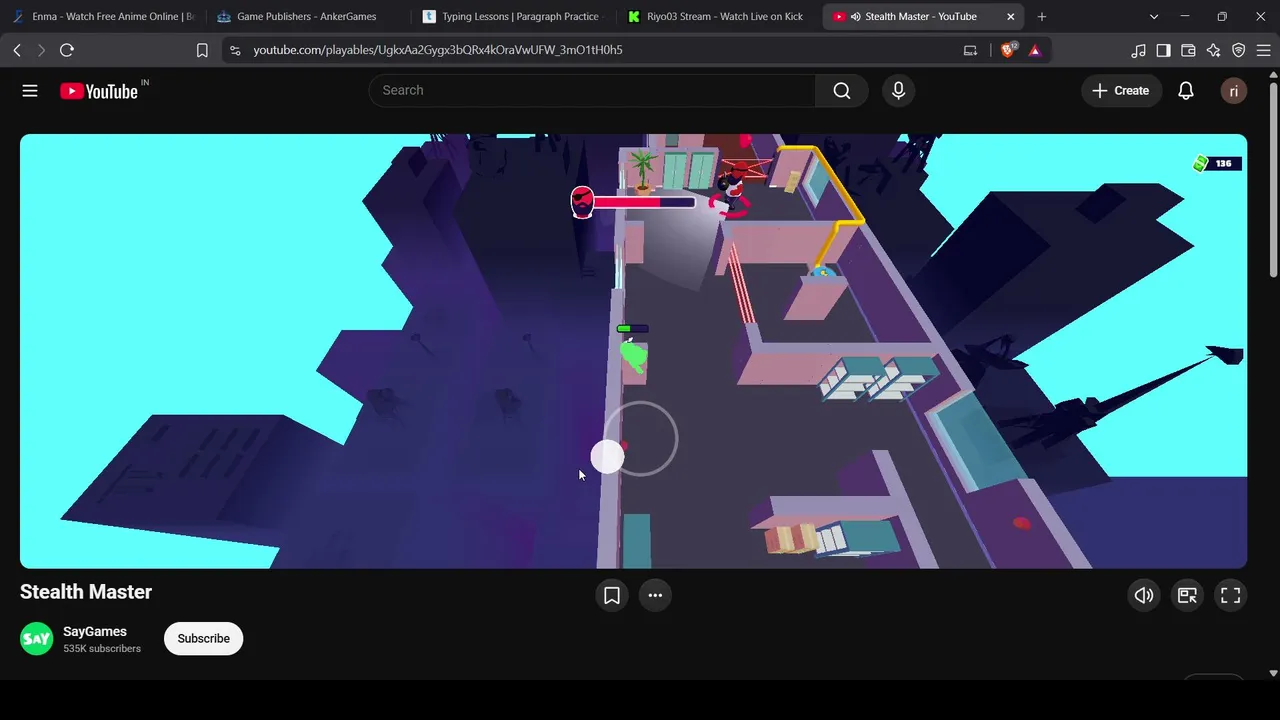Close the Stealth Master YouTube tab
The image size is (1280, 720).
coord(1010,17)
